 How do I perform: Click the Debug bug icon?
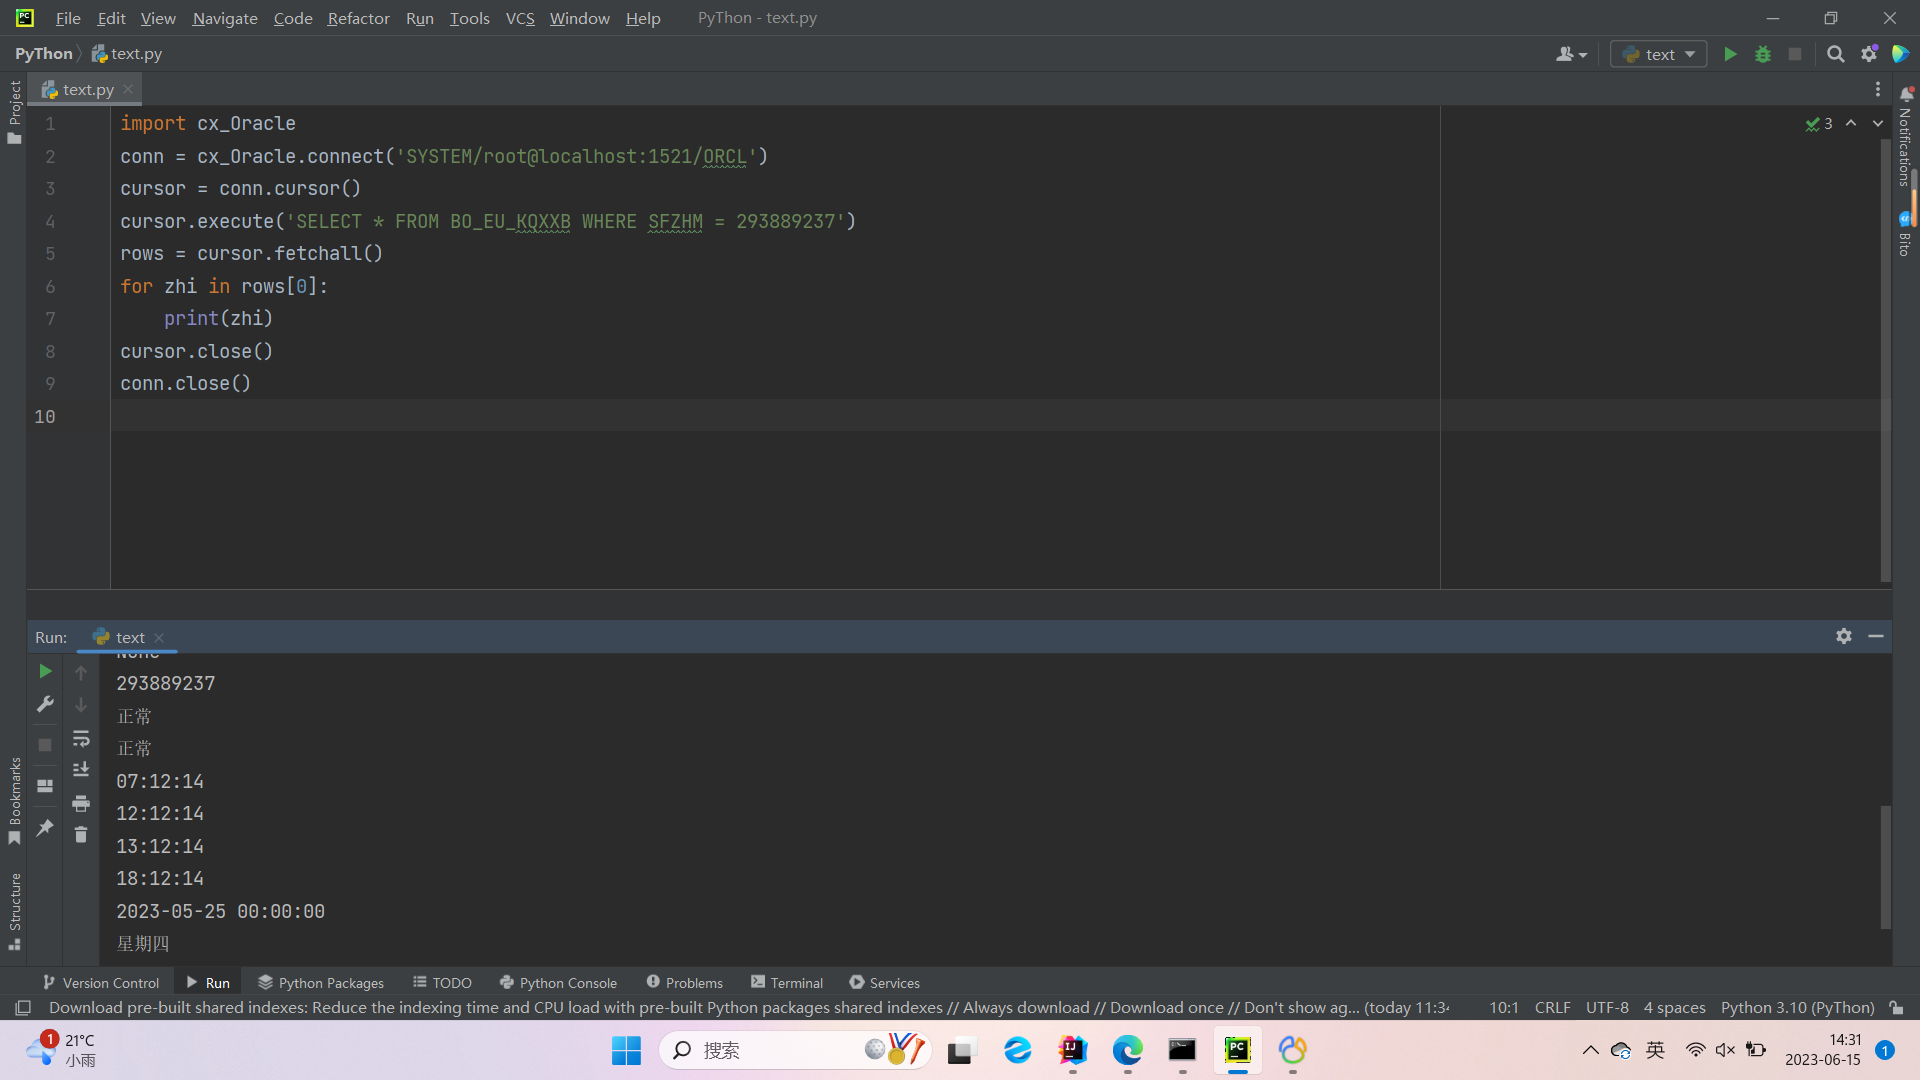(1763, 54)
